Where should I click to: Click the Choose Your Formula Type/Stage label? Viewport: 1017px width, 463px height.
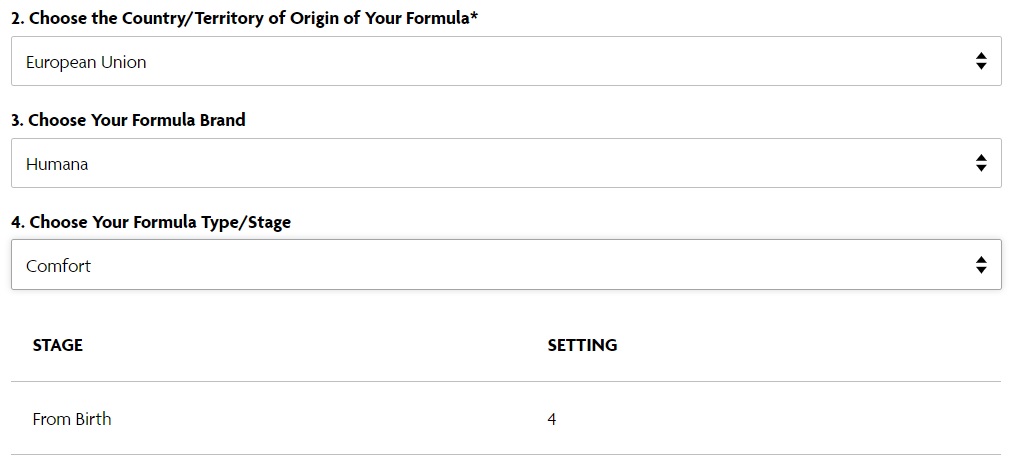coord(151,222)
